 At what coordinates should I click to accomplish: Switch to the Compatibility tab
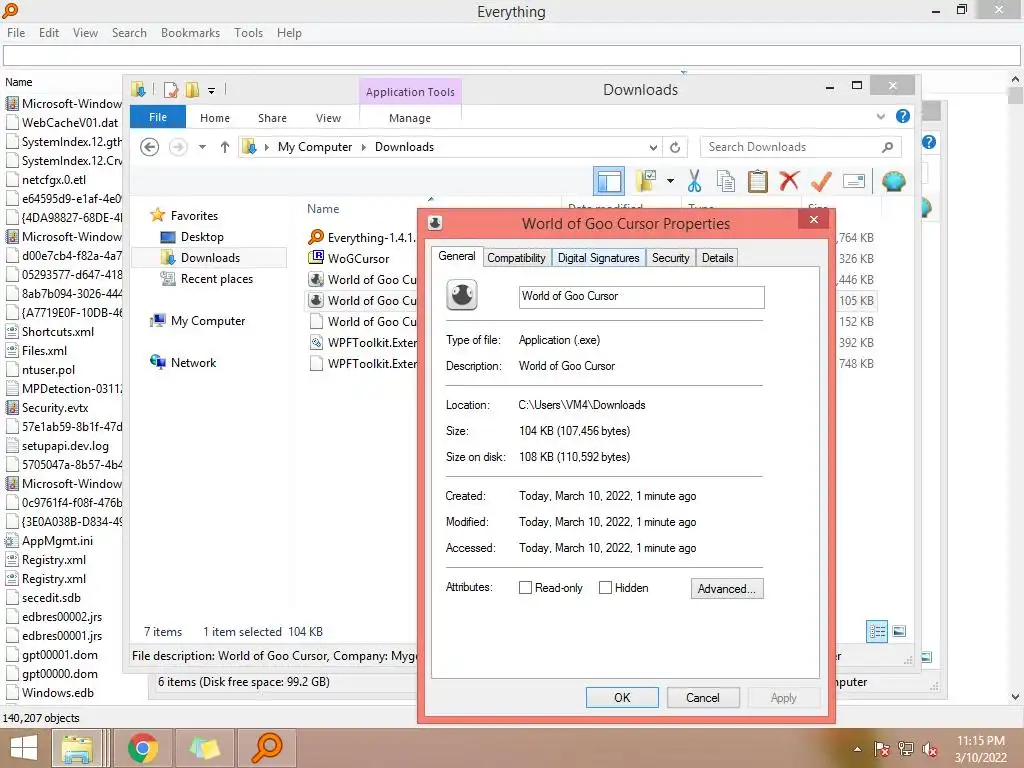[516, 258]
